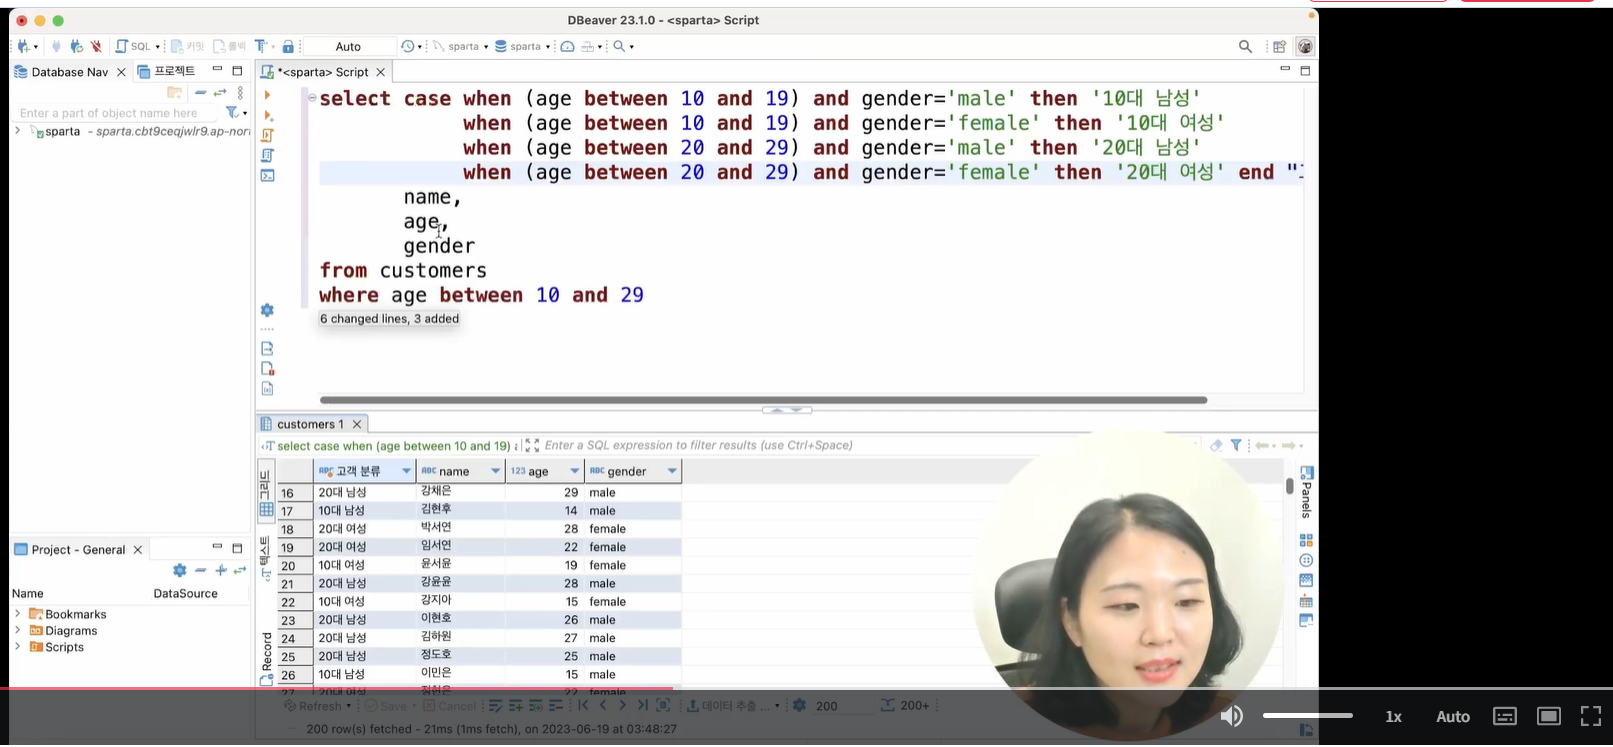This screenshot has width=1613, height=747.
Task: Open the transaction log clock icon
Action: click(x=408, y=46)
